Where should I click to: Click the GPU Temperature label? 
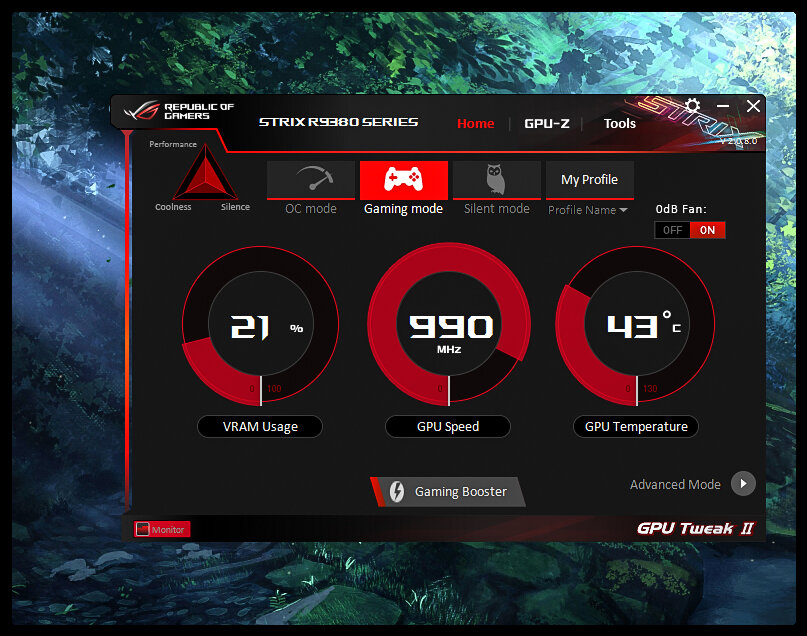(635, 426)
